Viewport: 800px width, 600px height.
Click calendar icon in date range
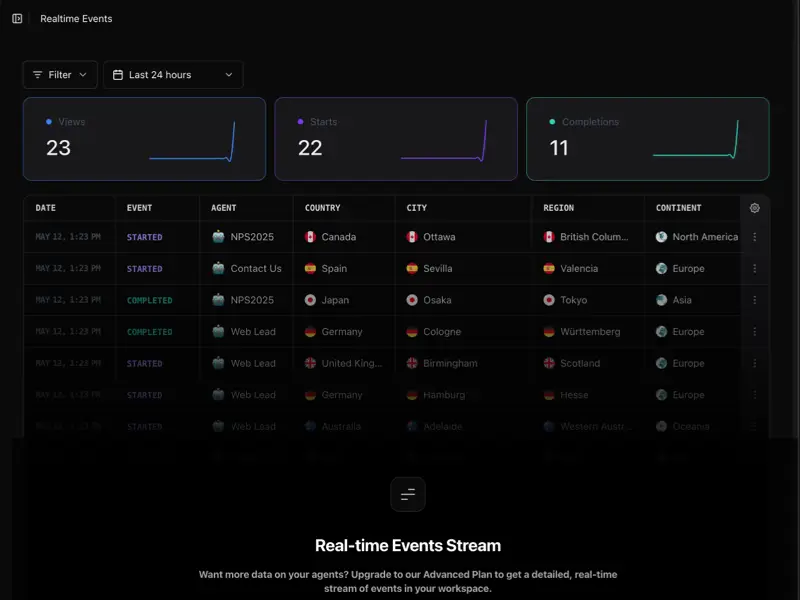click(x=118, y=75)
